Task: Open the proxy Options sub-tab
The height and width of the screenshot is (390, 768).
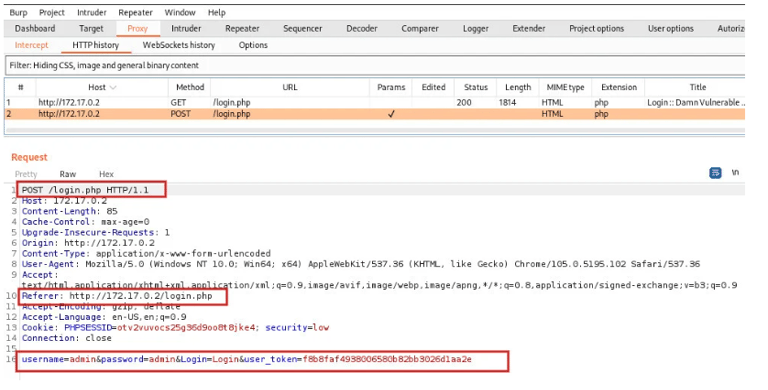Action: click(x=253, y=45)
